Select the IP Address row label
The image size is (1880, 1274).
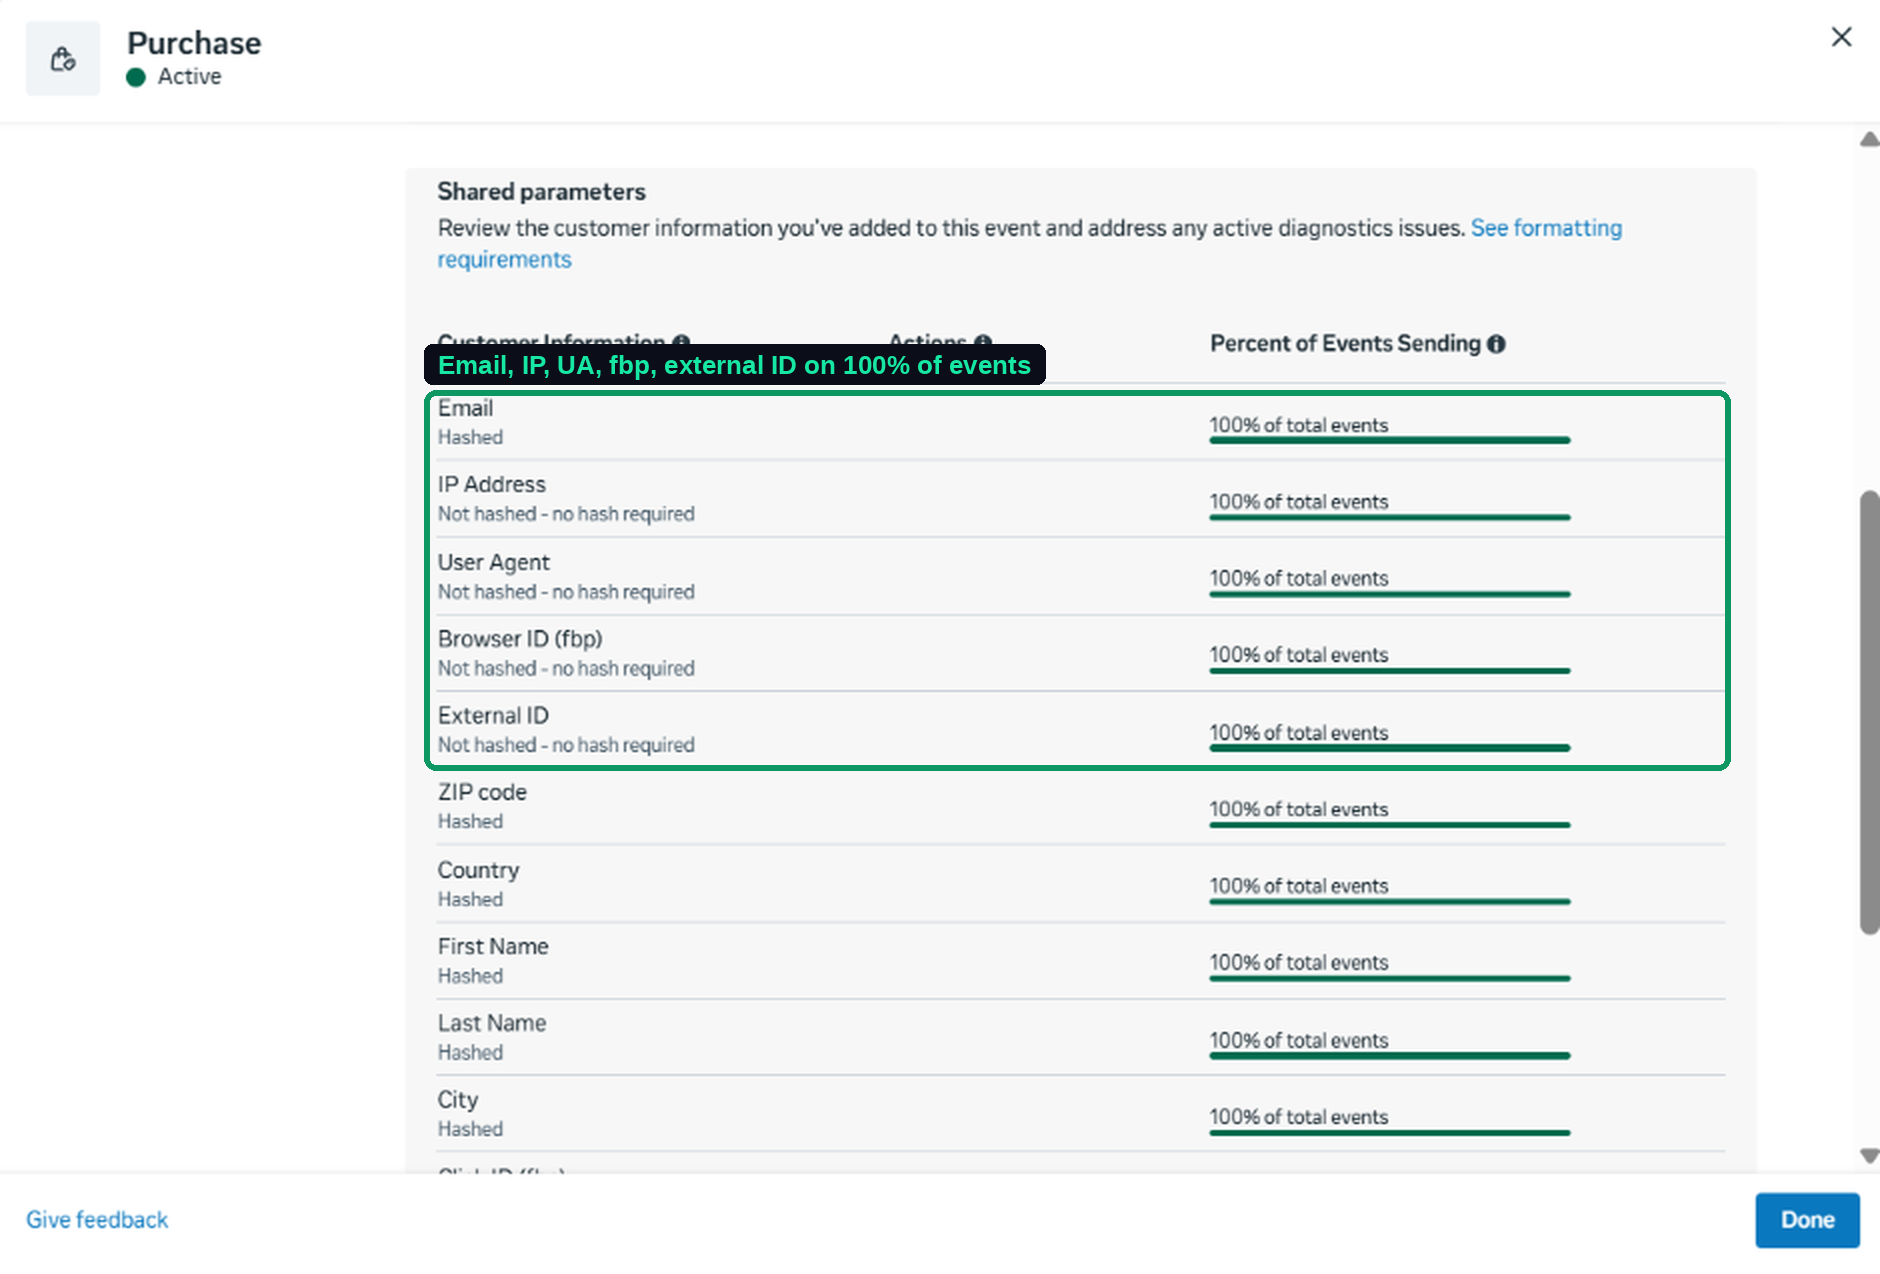tap(491, 485)
